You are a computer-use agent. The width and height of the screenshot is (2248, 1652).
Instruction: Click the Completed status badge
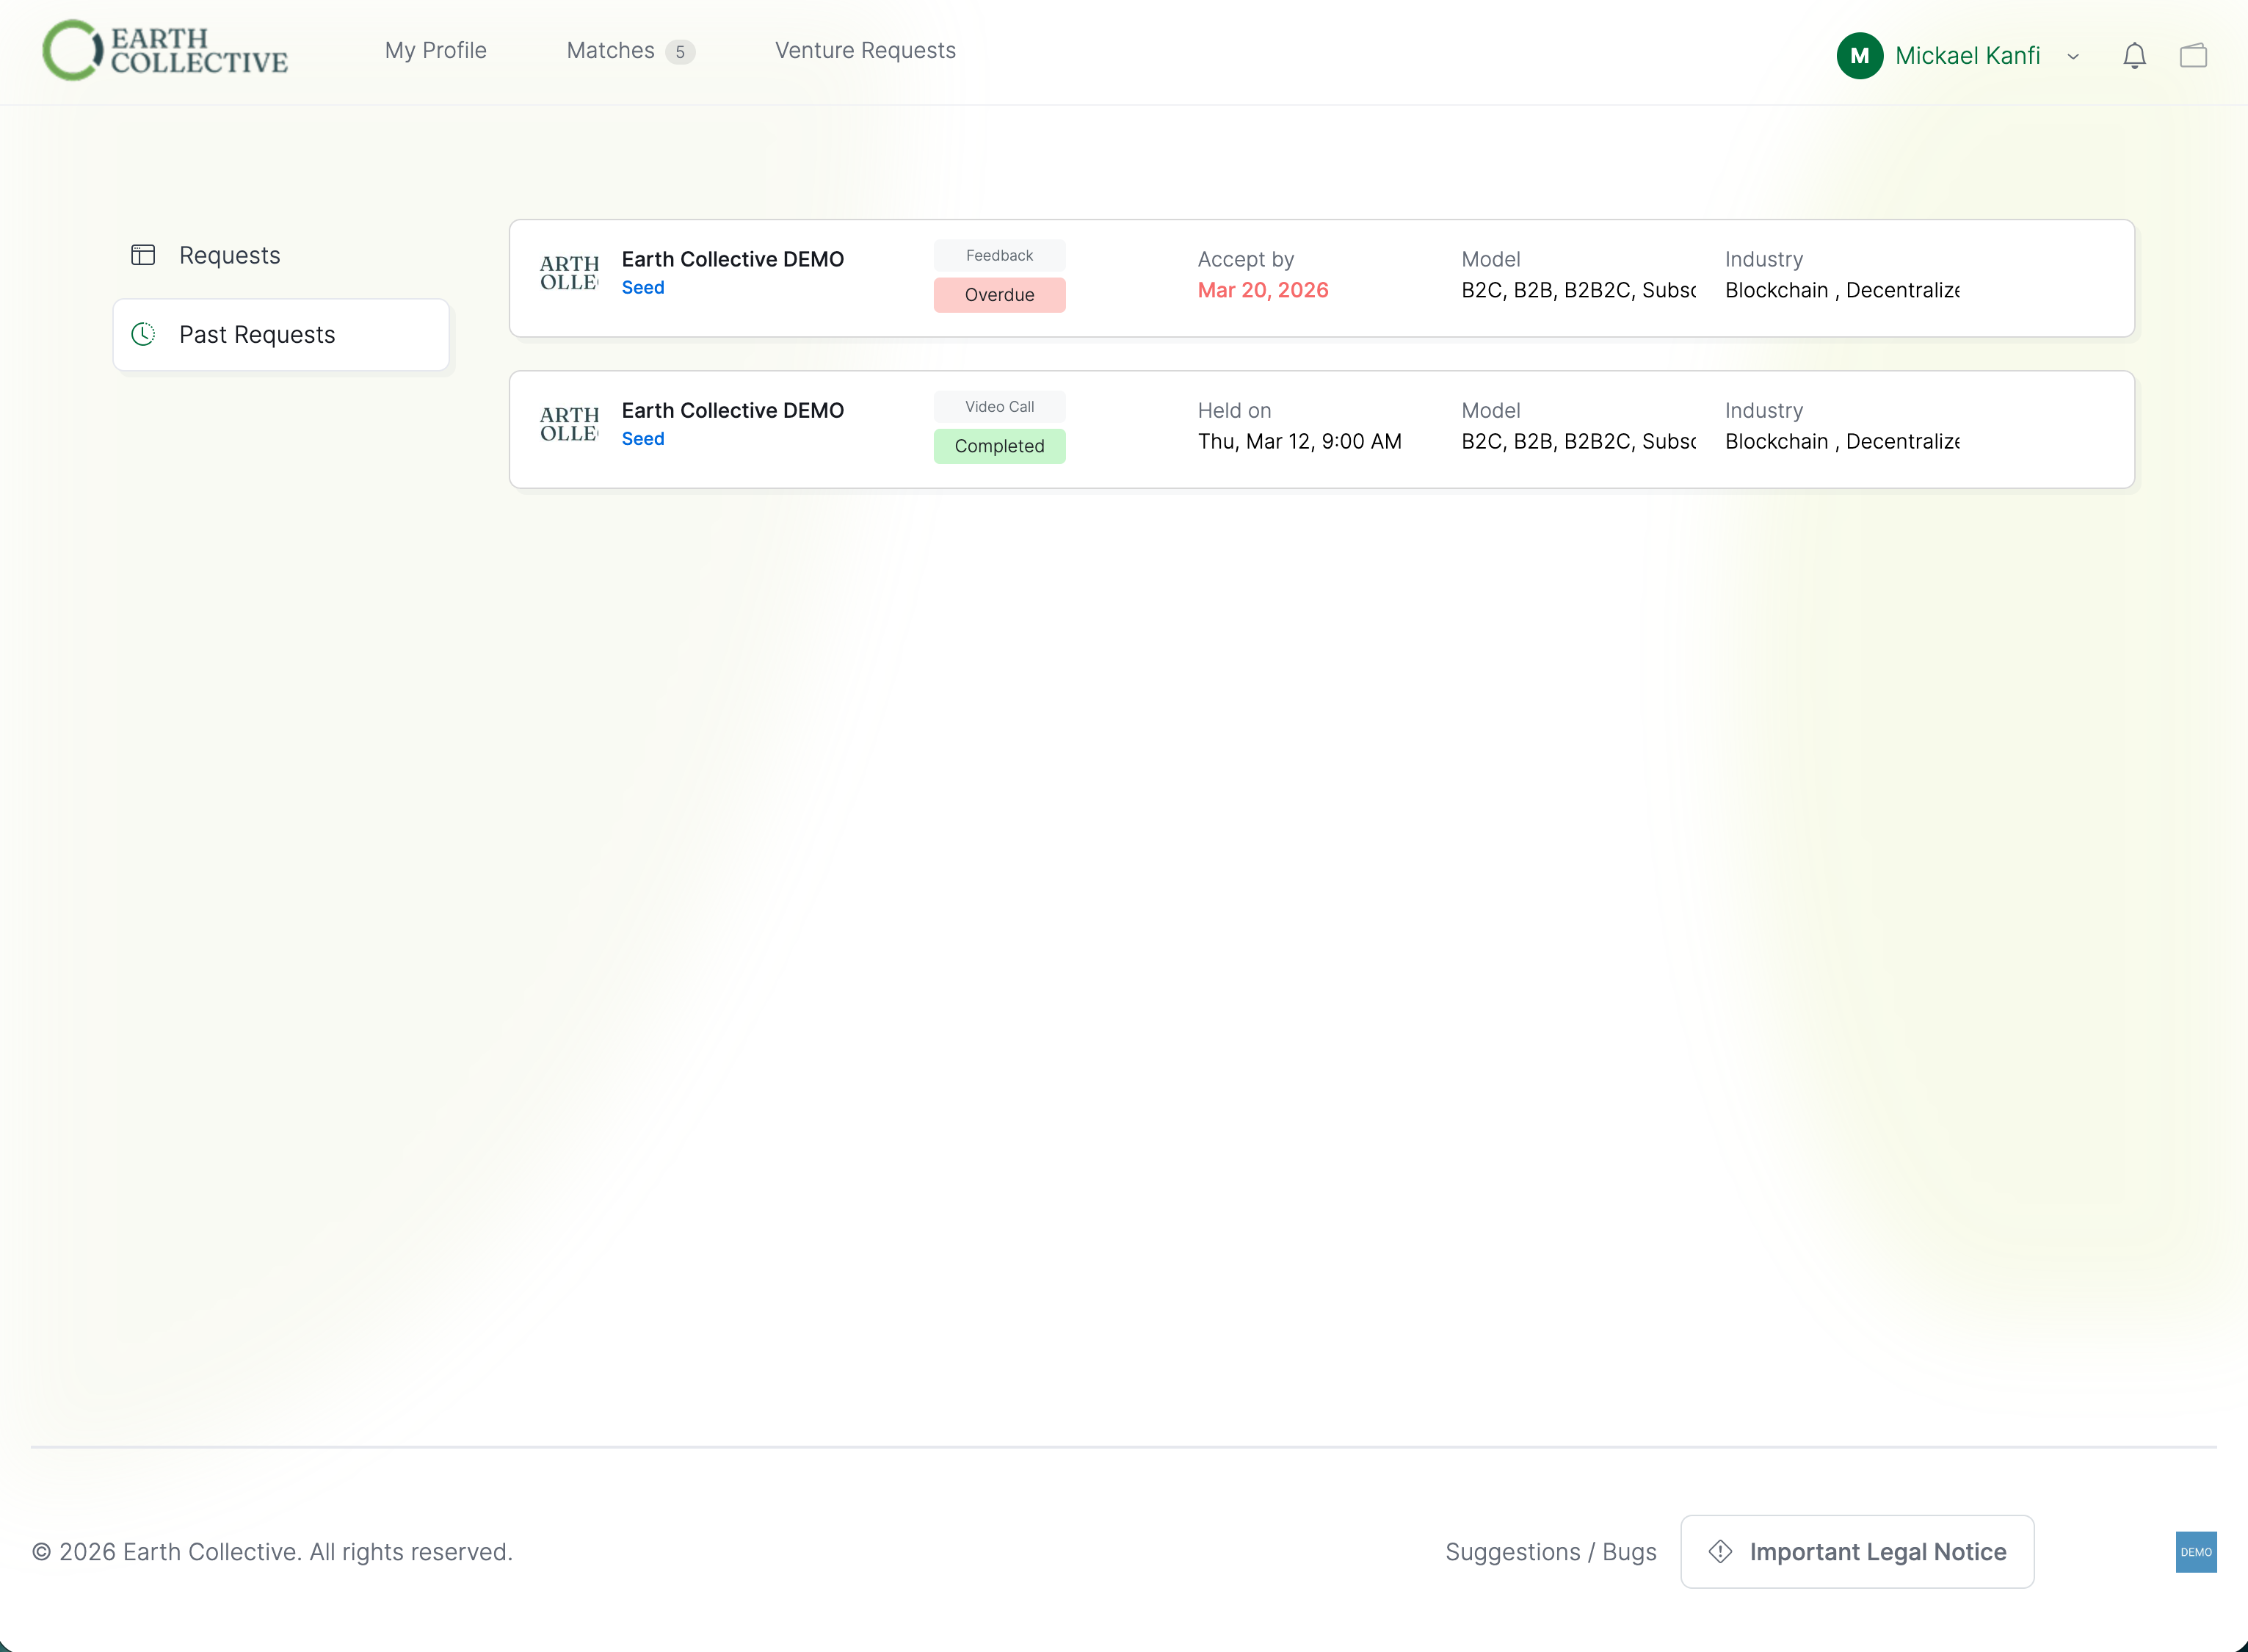click(x=999, y=446)
